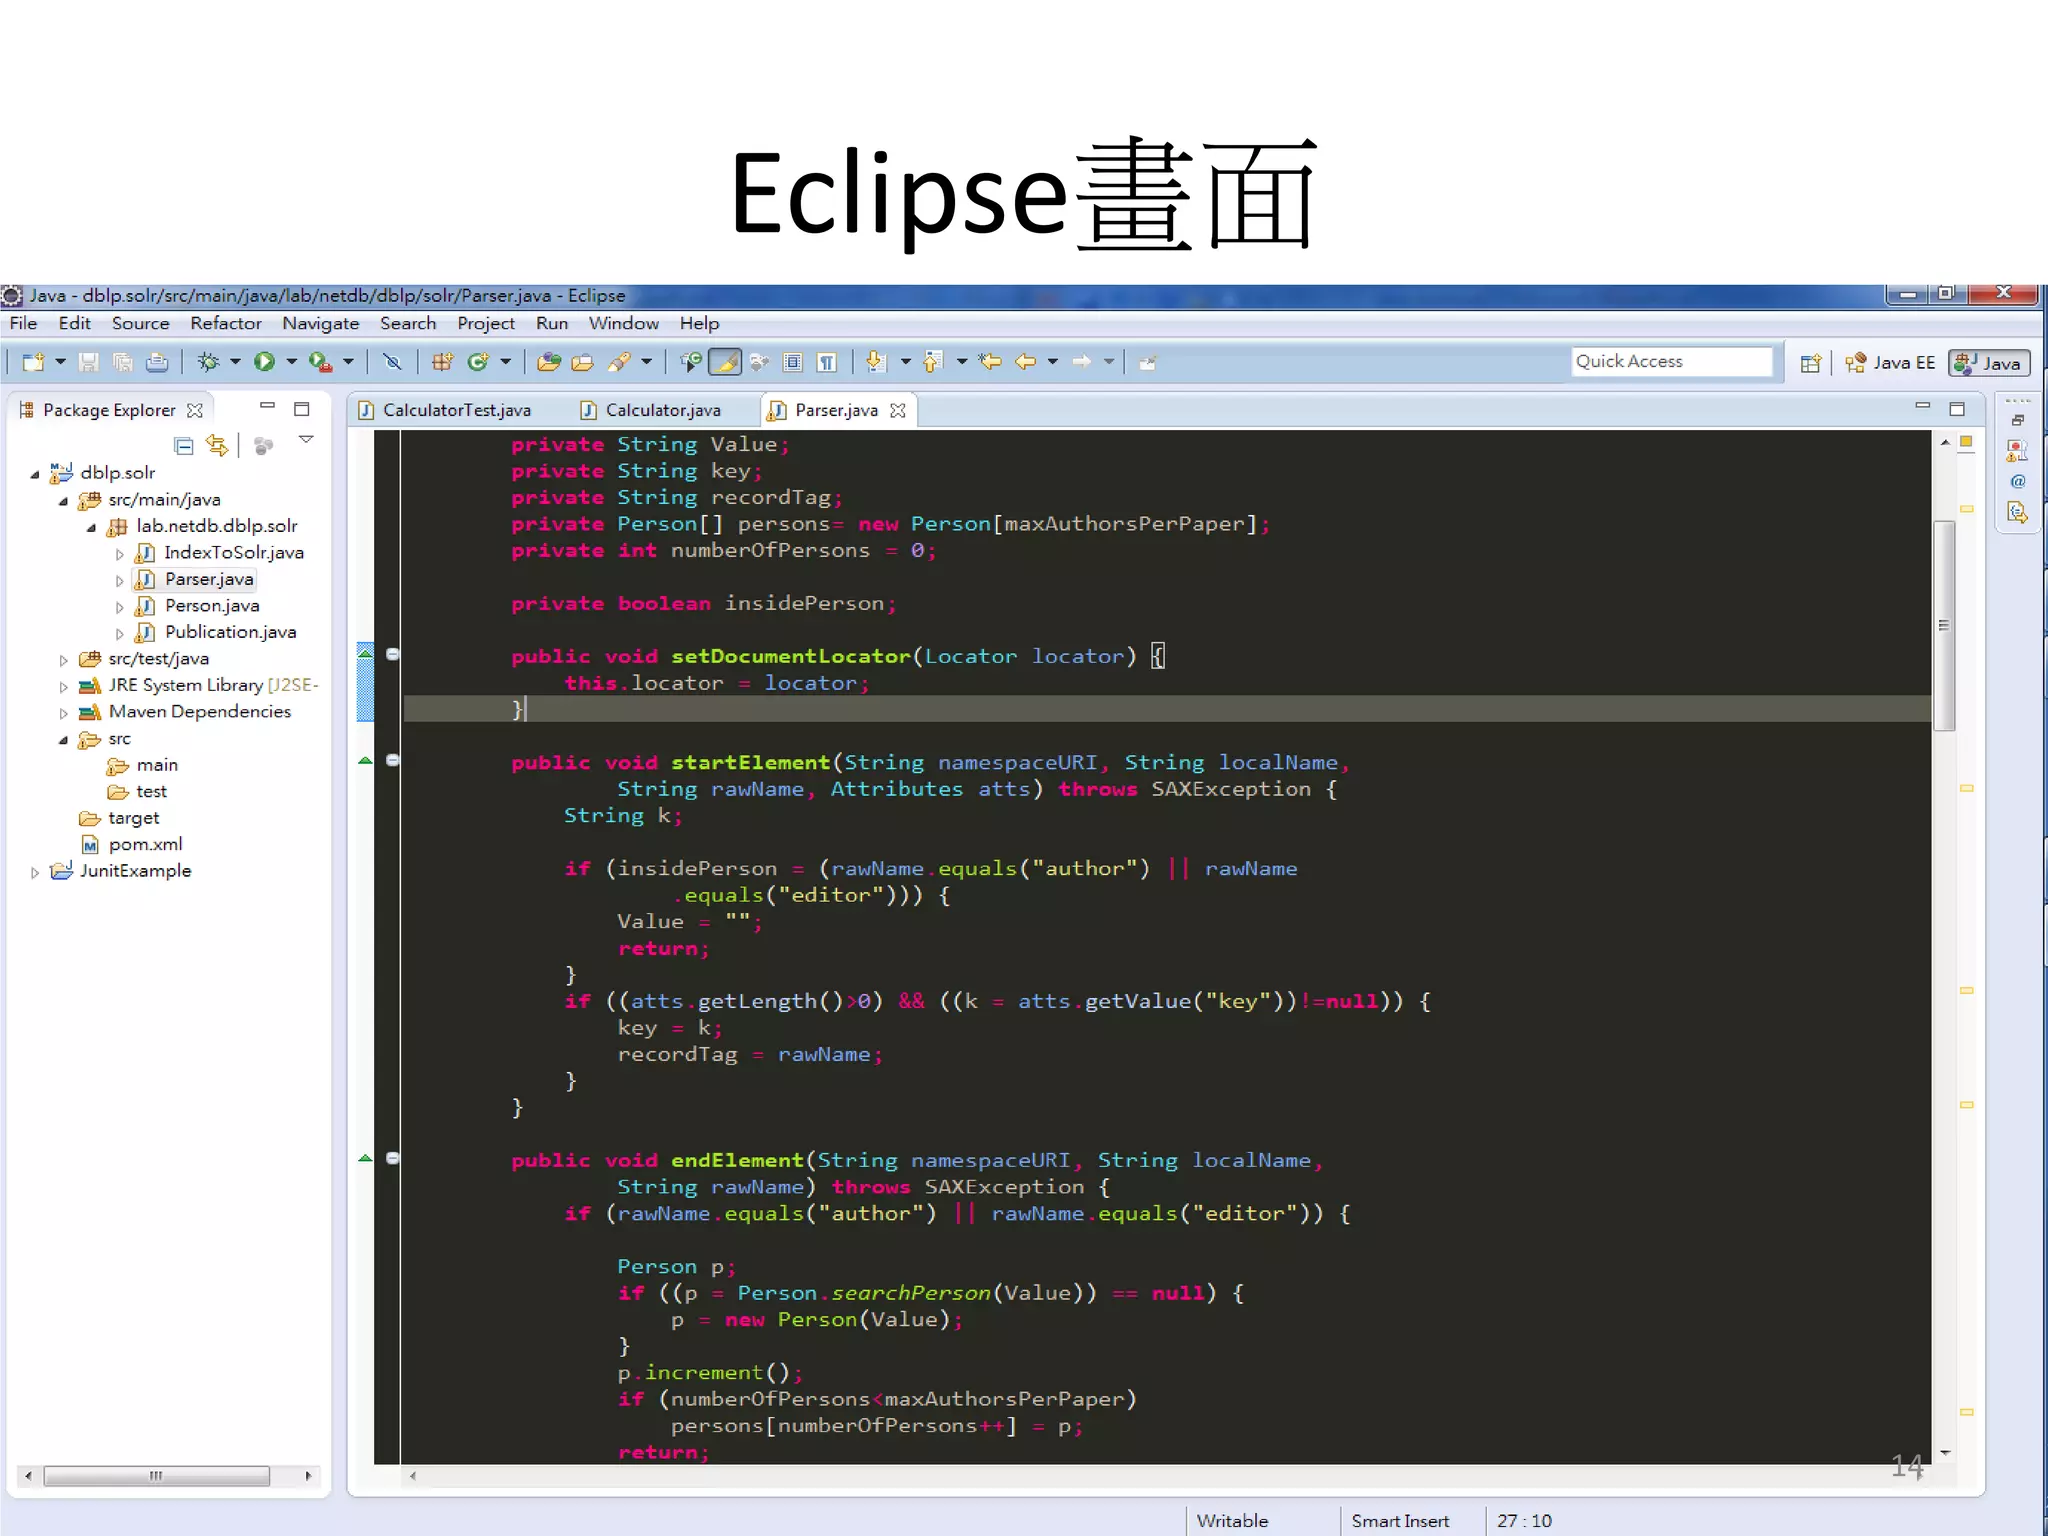Click Package Explorer horizontal scrollbar thumb

[x=156, y=1475]
